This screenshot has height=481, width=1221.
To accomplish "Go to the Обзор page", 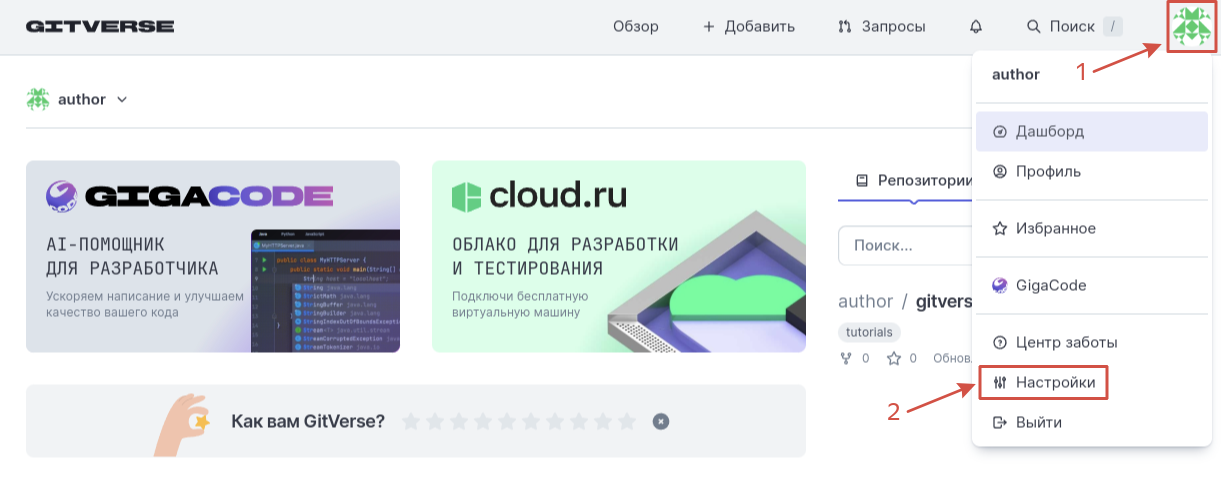I will point(636,26).
